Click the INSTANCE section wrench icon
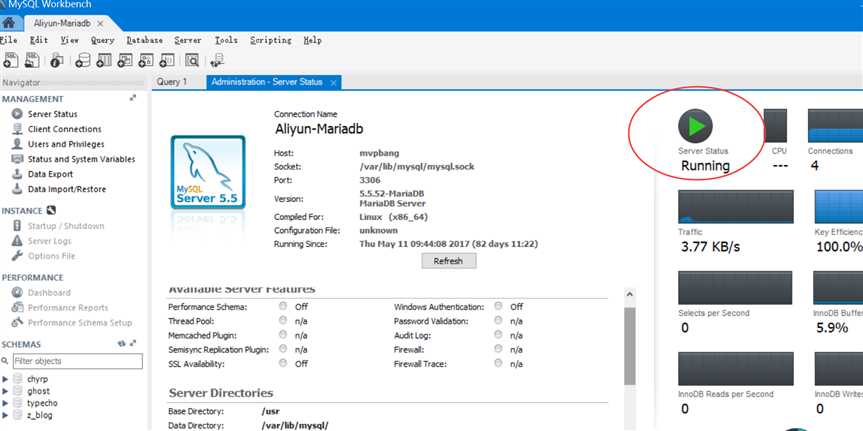Screen dimensions: 863x431 pyautogui.click(x=51, y=210)
